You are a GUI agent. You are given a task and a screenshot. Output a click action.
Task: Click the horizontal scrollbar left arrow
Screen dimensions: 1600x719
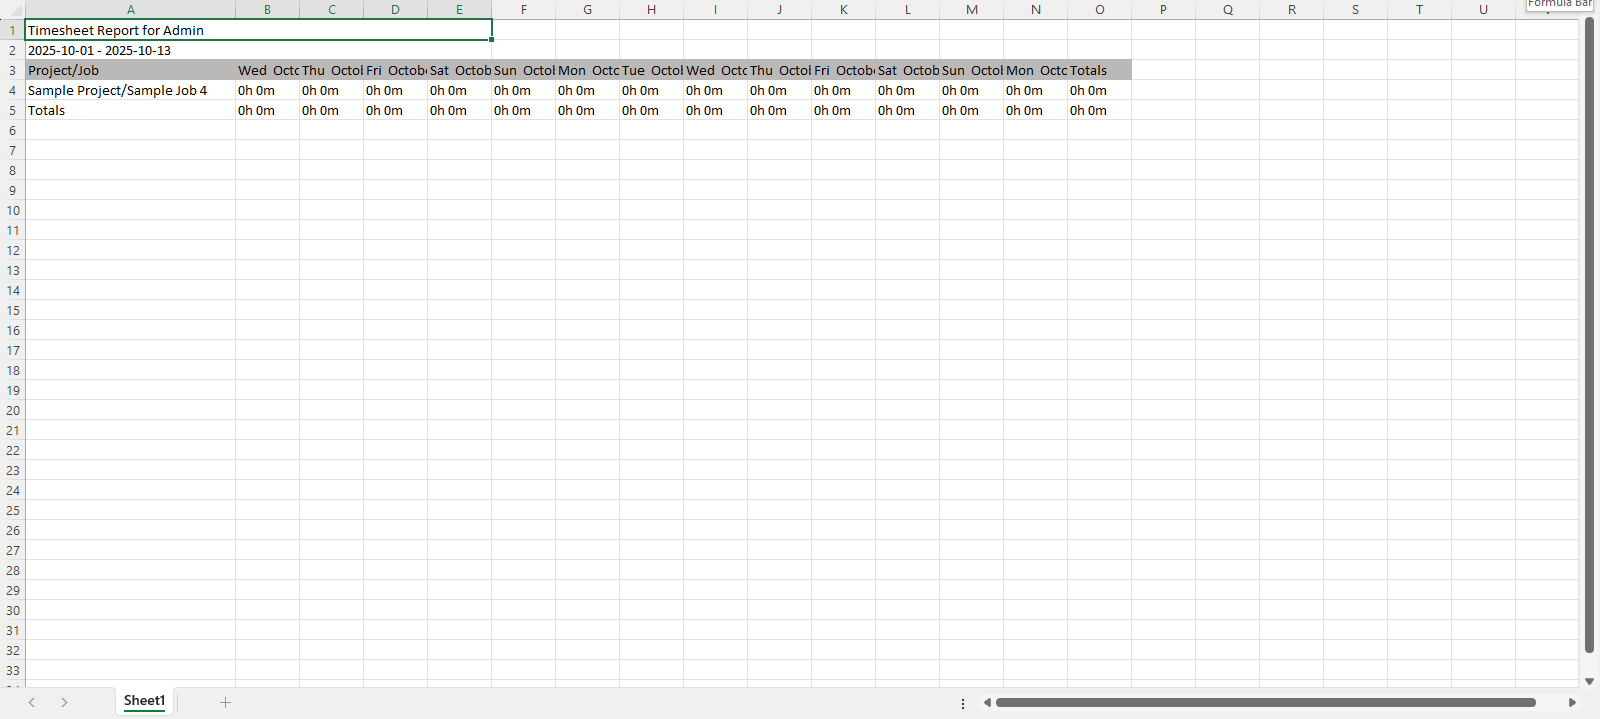coord(987,702)
